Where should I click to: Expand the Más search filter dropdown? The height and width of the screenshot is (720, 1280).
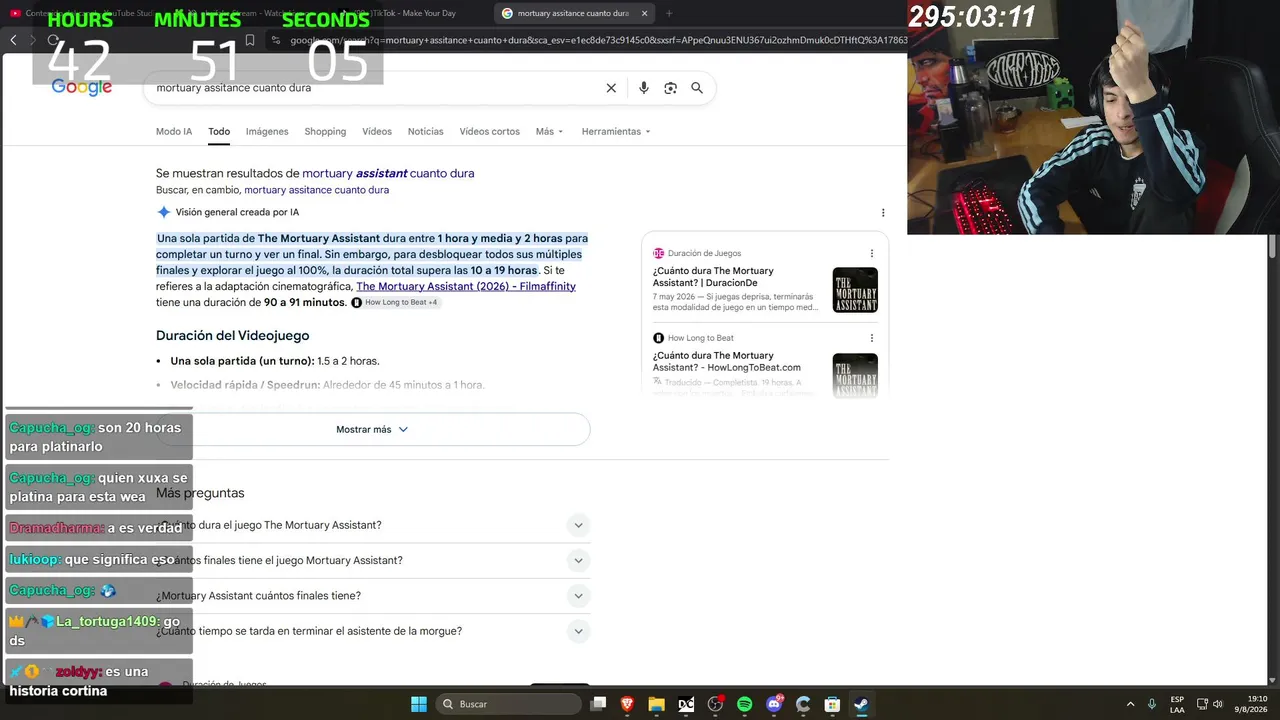point(549,131)
